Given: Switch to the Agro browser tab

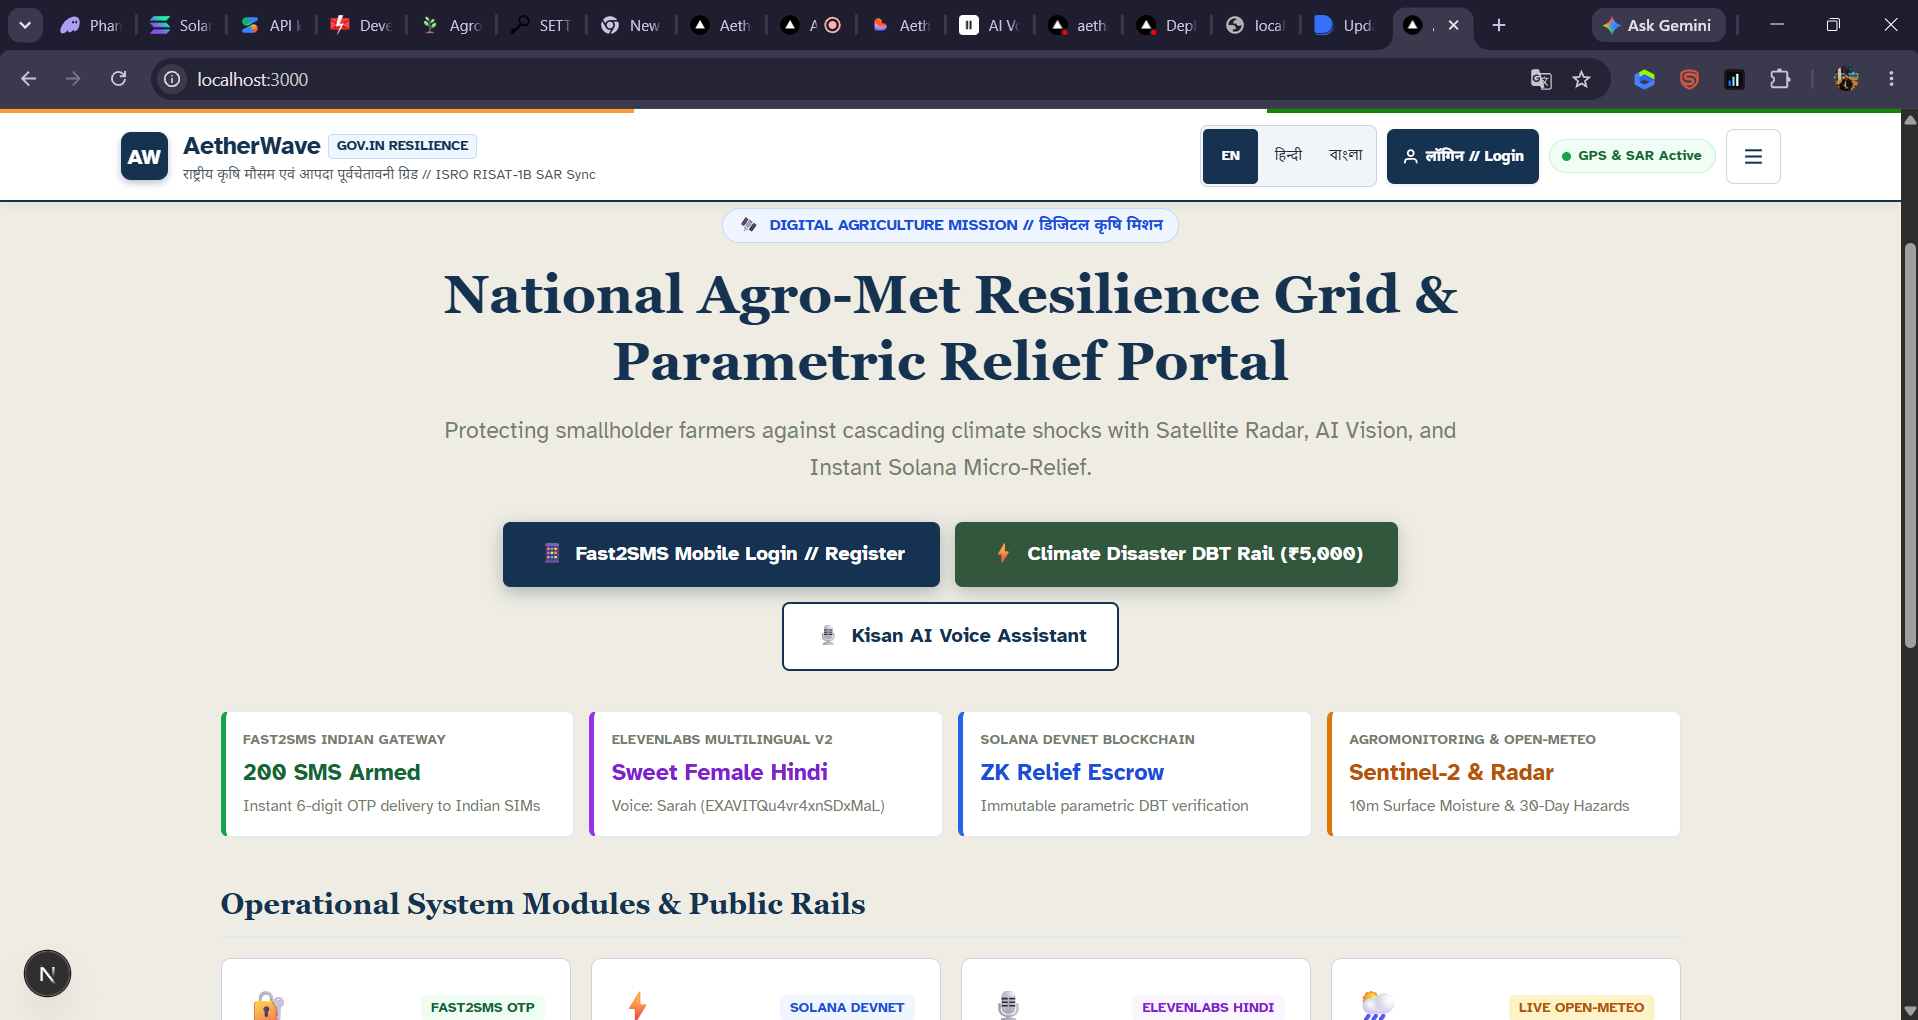Looking at the screenshot, I should [452, 25].
